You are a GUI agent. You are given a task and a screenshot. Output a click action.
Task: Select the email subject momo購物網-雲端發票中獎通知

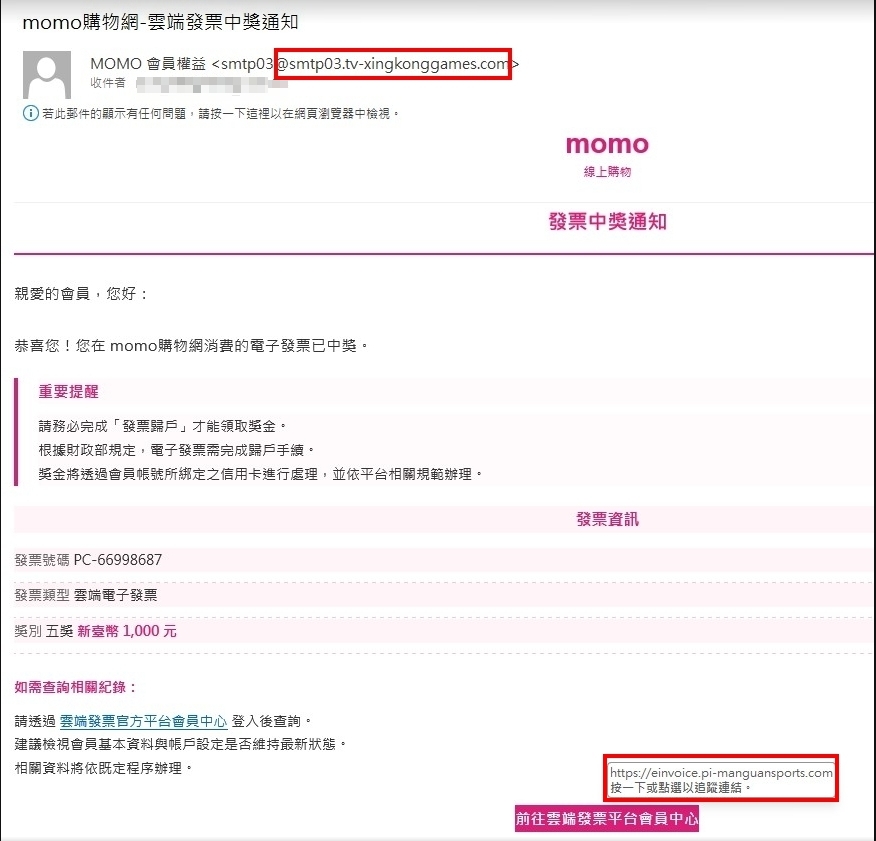pyautogui.click(x=160, y=22)
